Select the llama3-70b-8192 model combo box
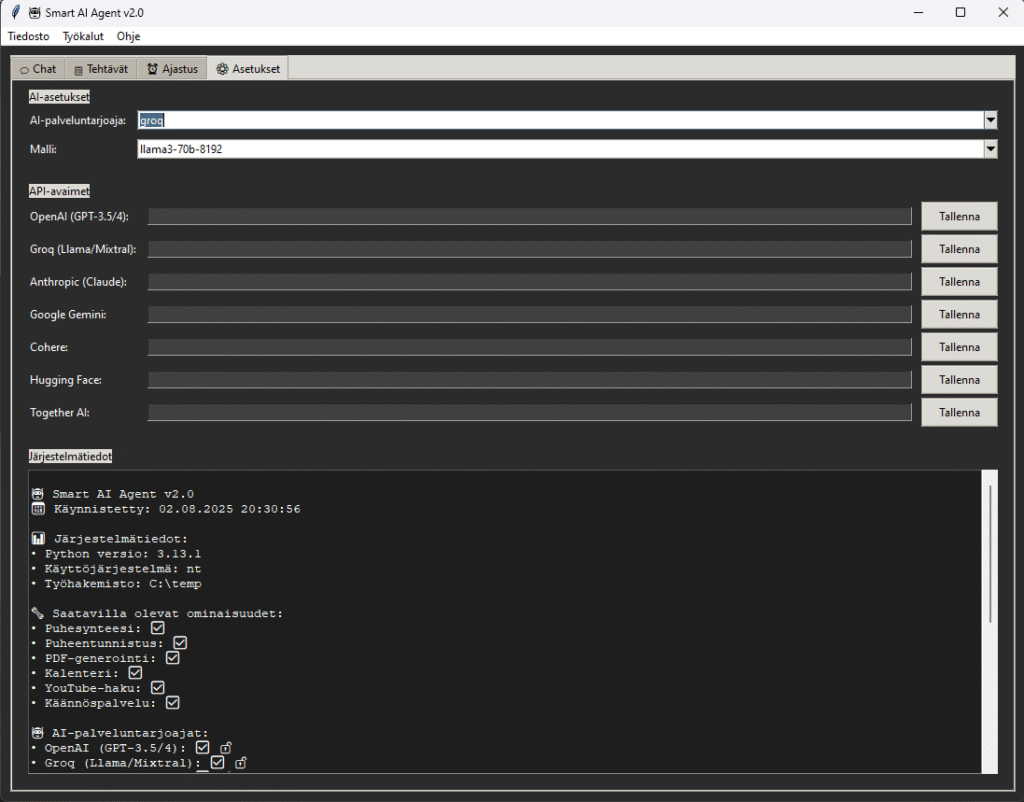Viewport: 1024px width, 802px height. 559,149
